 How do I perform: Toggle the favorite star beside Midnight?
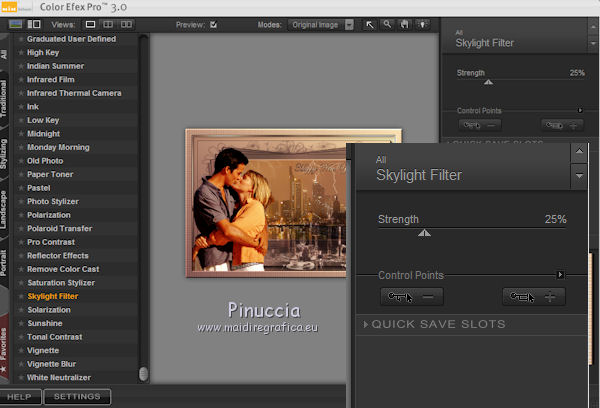pos(21,133)
